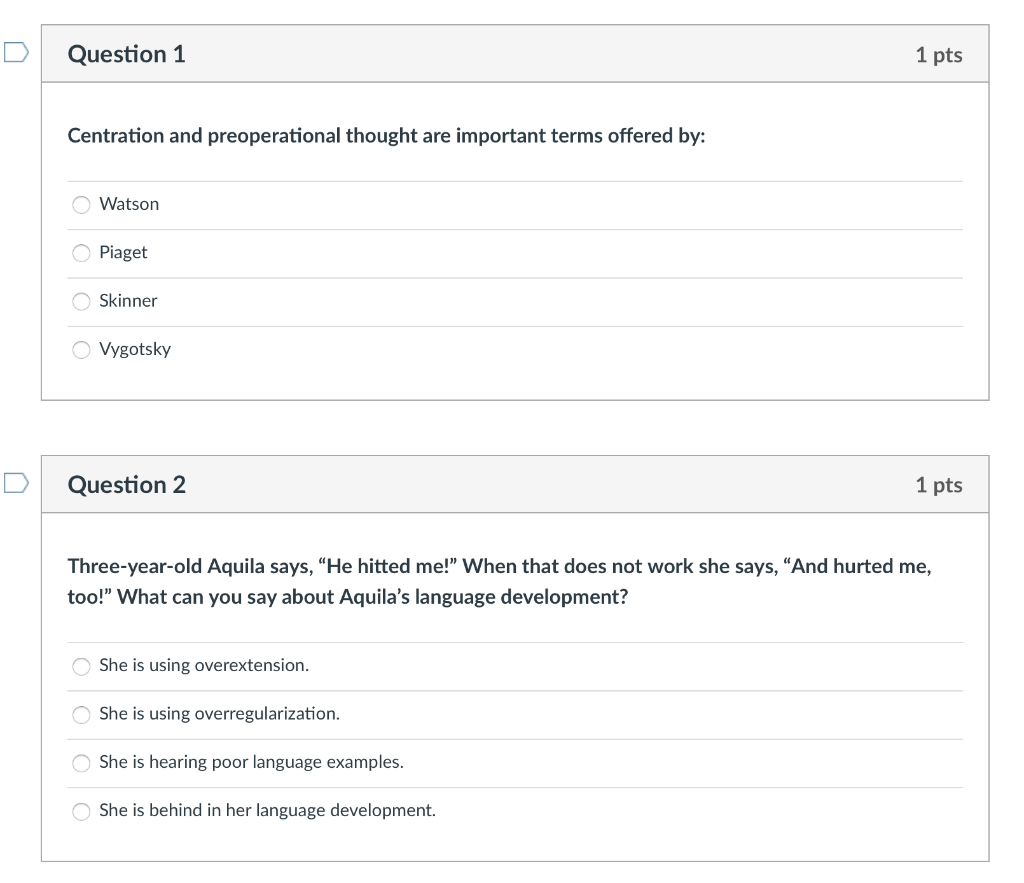Viewport: 1024px width, 883px height.
Task: Select the Watson radio button
Action: pyautogui.click(x=81, y=205)
